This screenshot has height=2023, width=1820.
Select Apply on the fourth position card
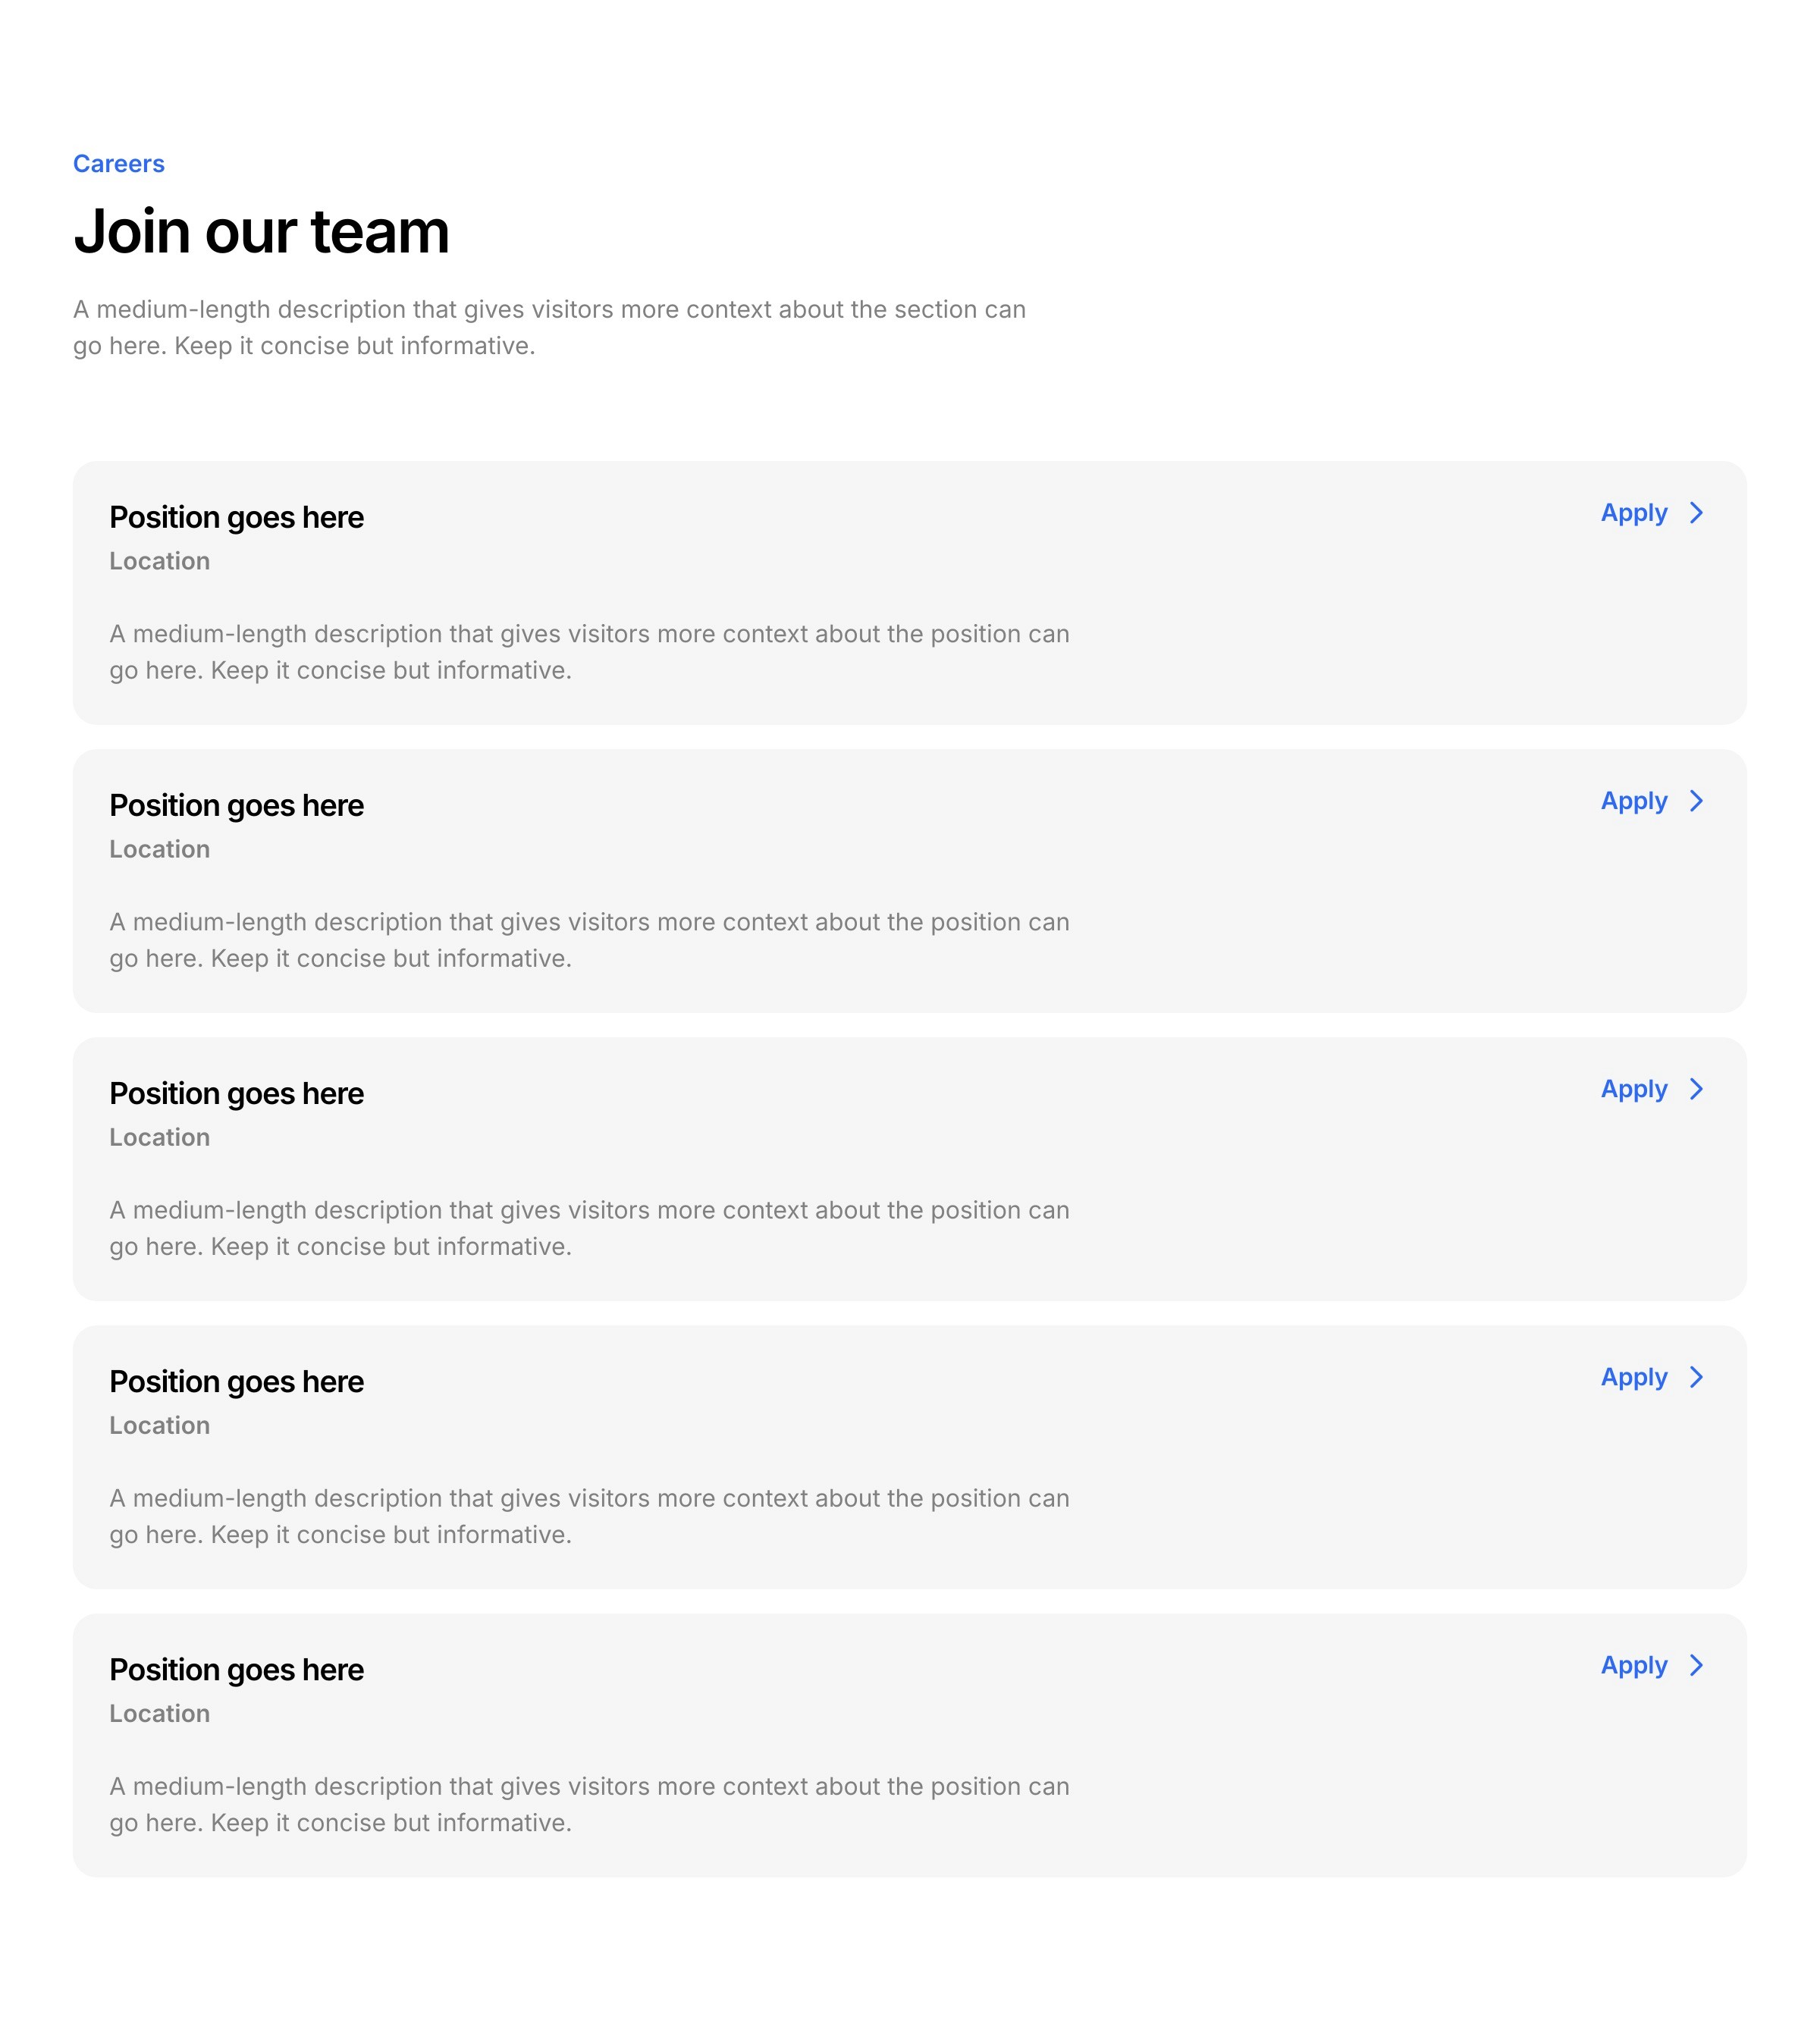click(1633, 1377)
